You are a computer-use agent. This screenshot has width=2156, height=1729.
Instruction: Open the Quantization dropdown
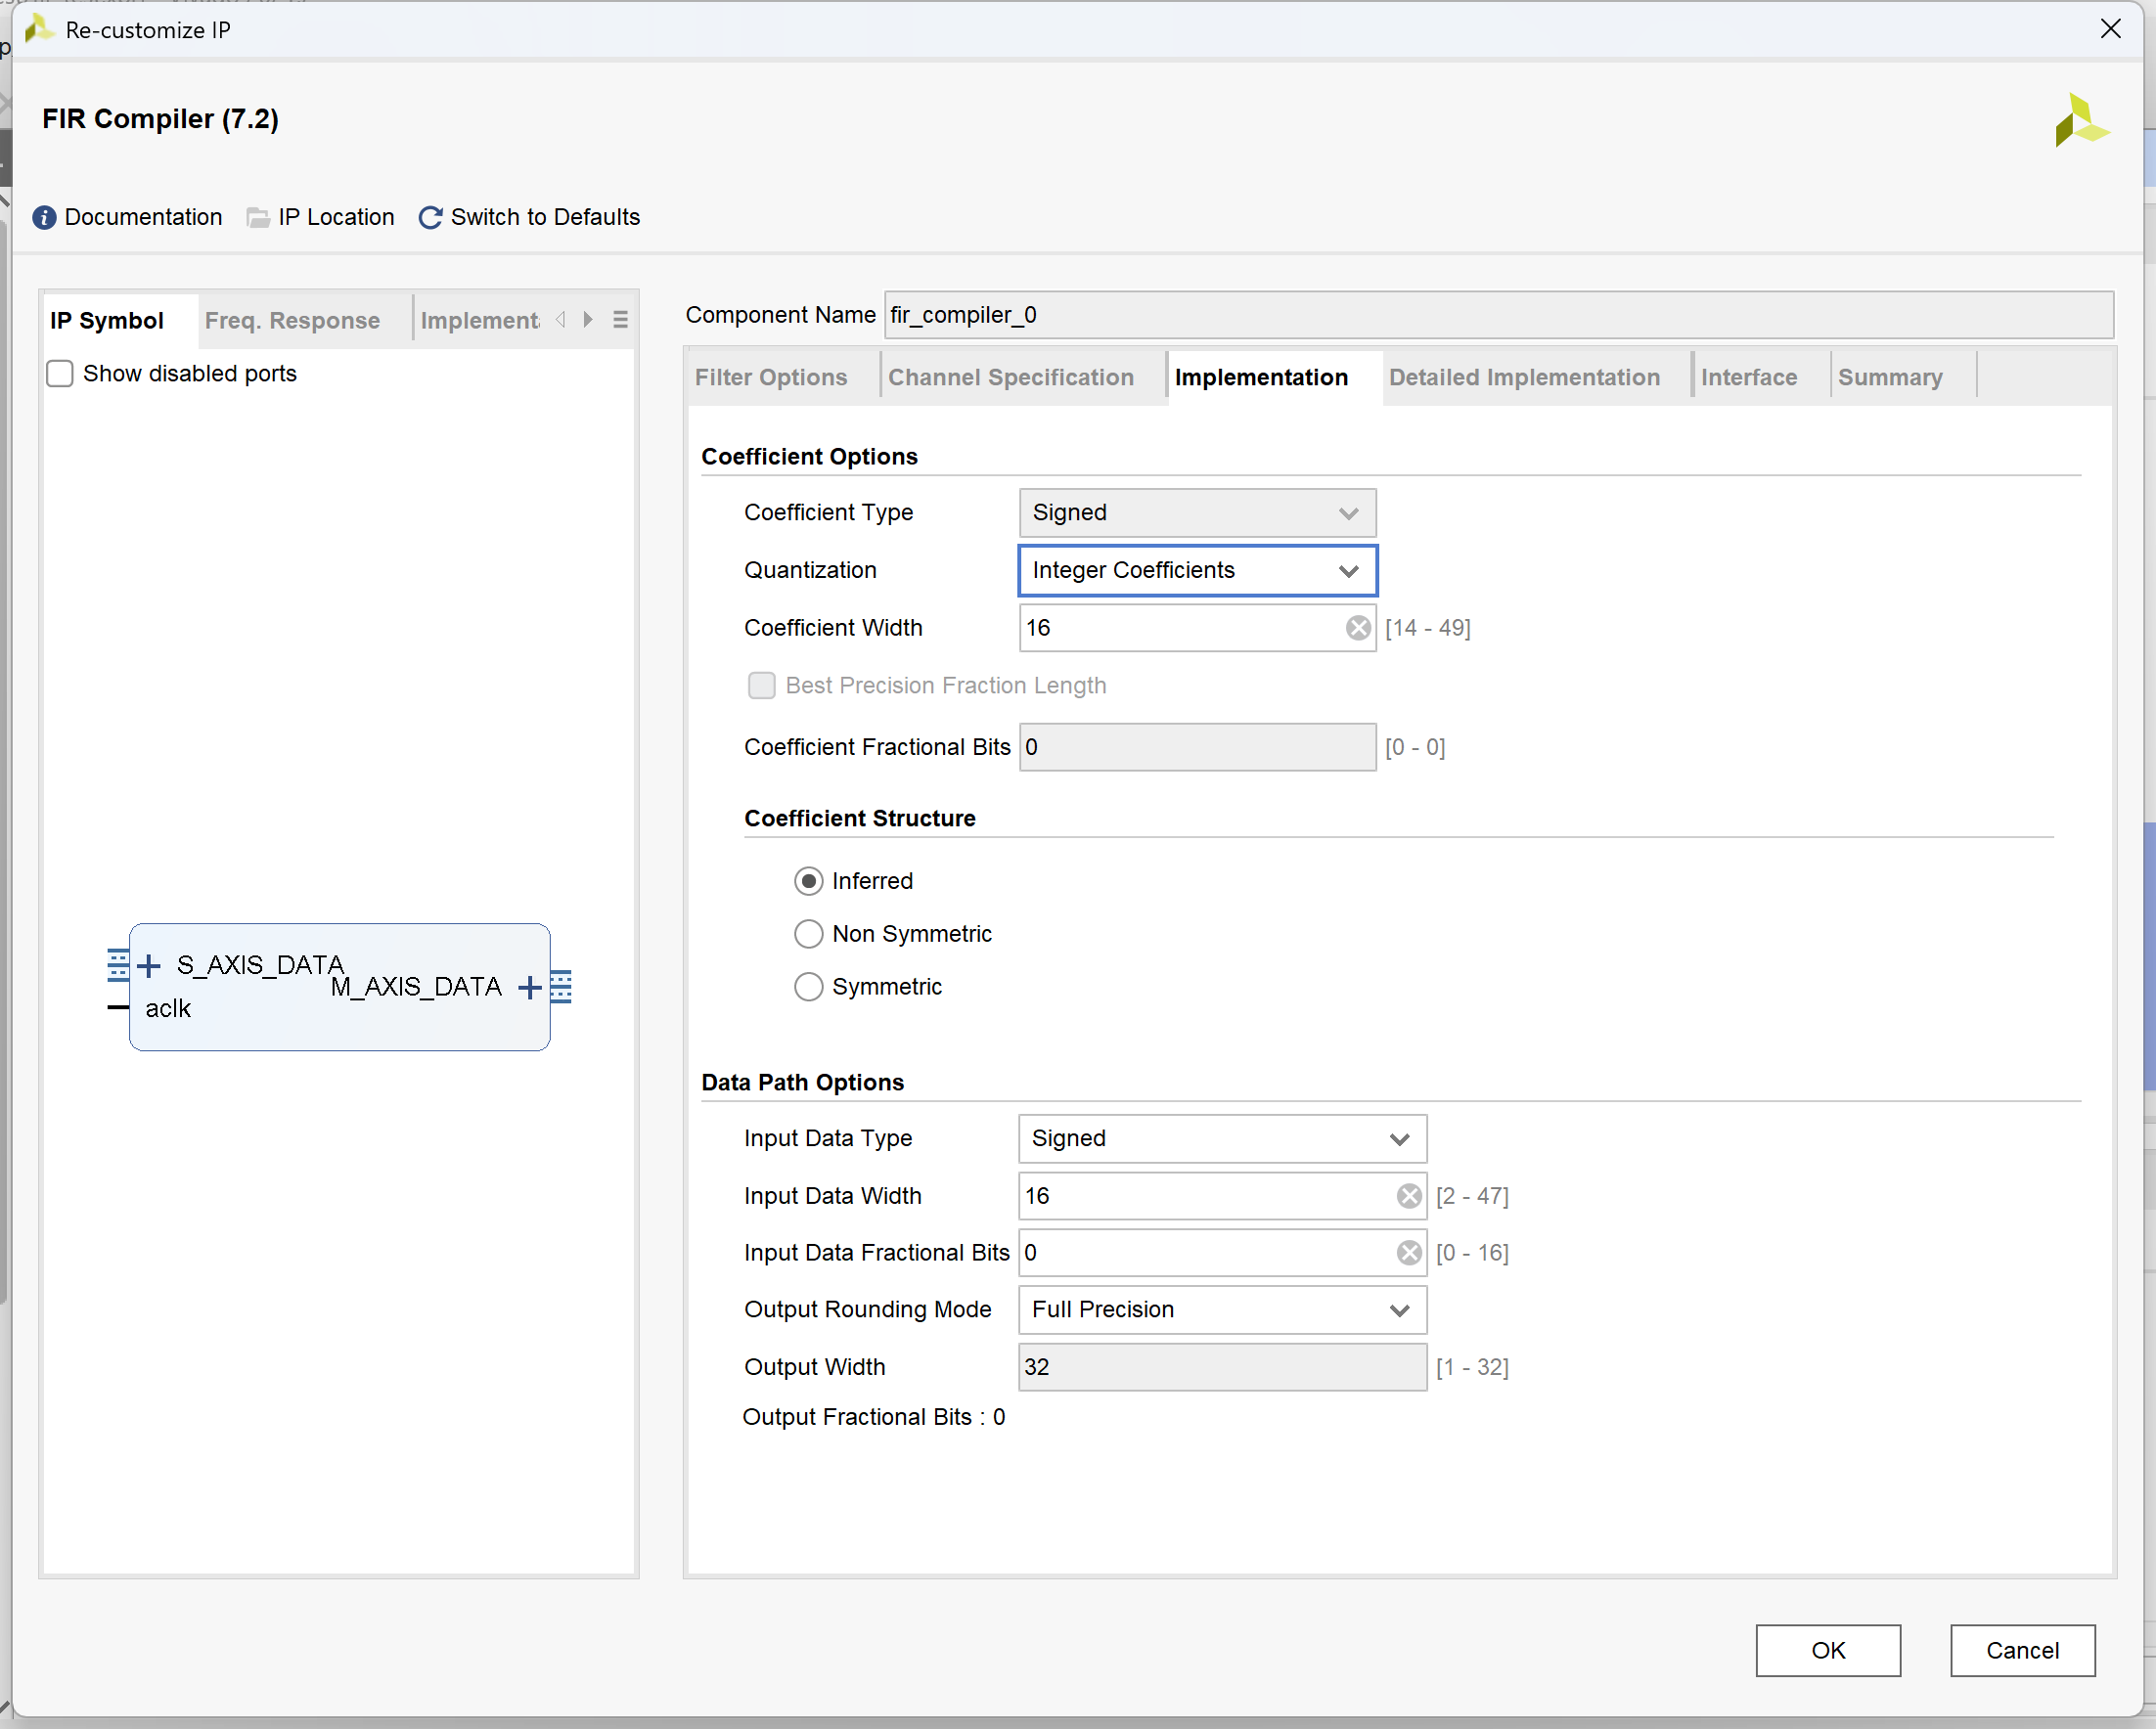(x=1196, y=571)
